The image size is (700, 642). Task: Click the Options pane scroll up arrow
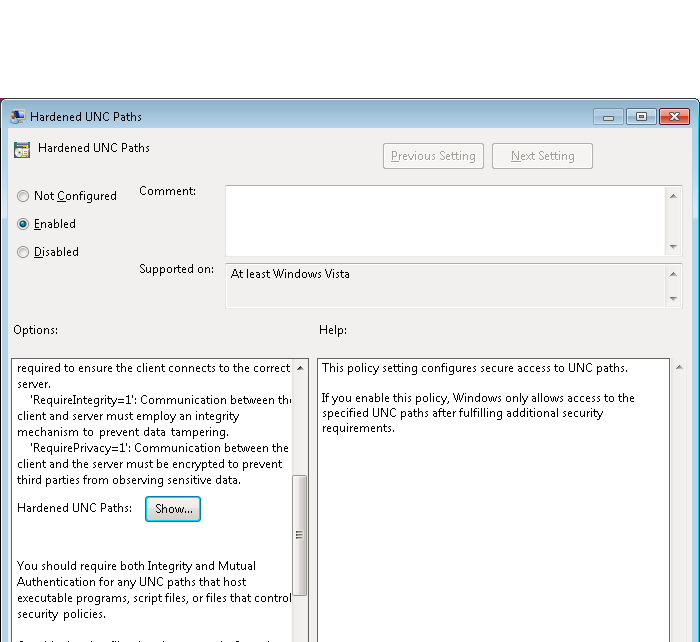300,368
